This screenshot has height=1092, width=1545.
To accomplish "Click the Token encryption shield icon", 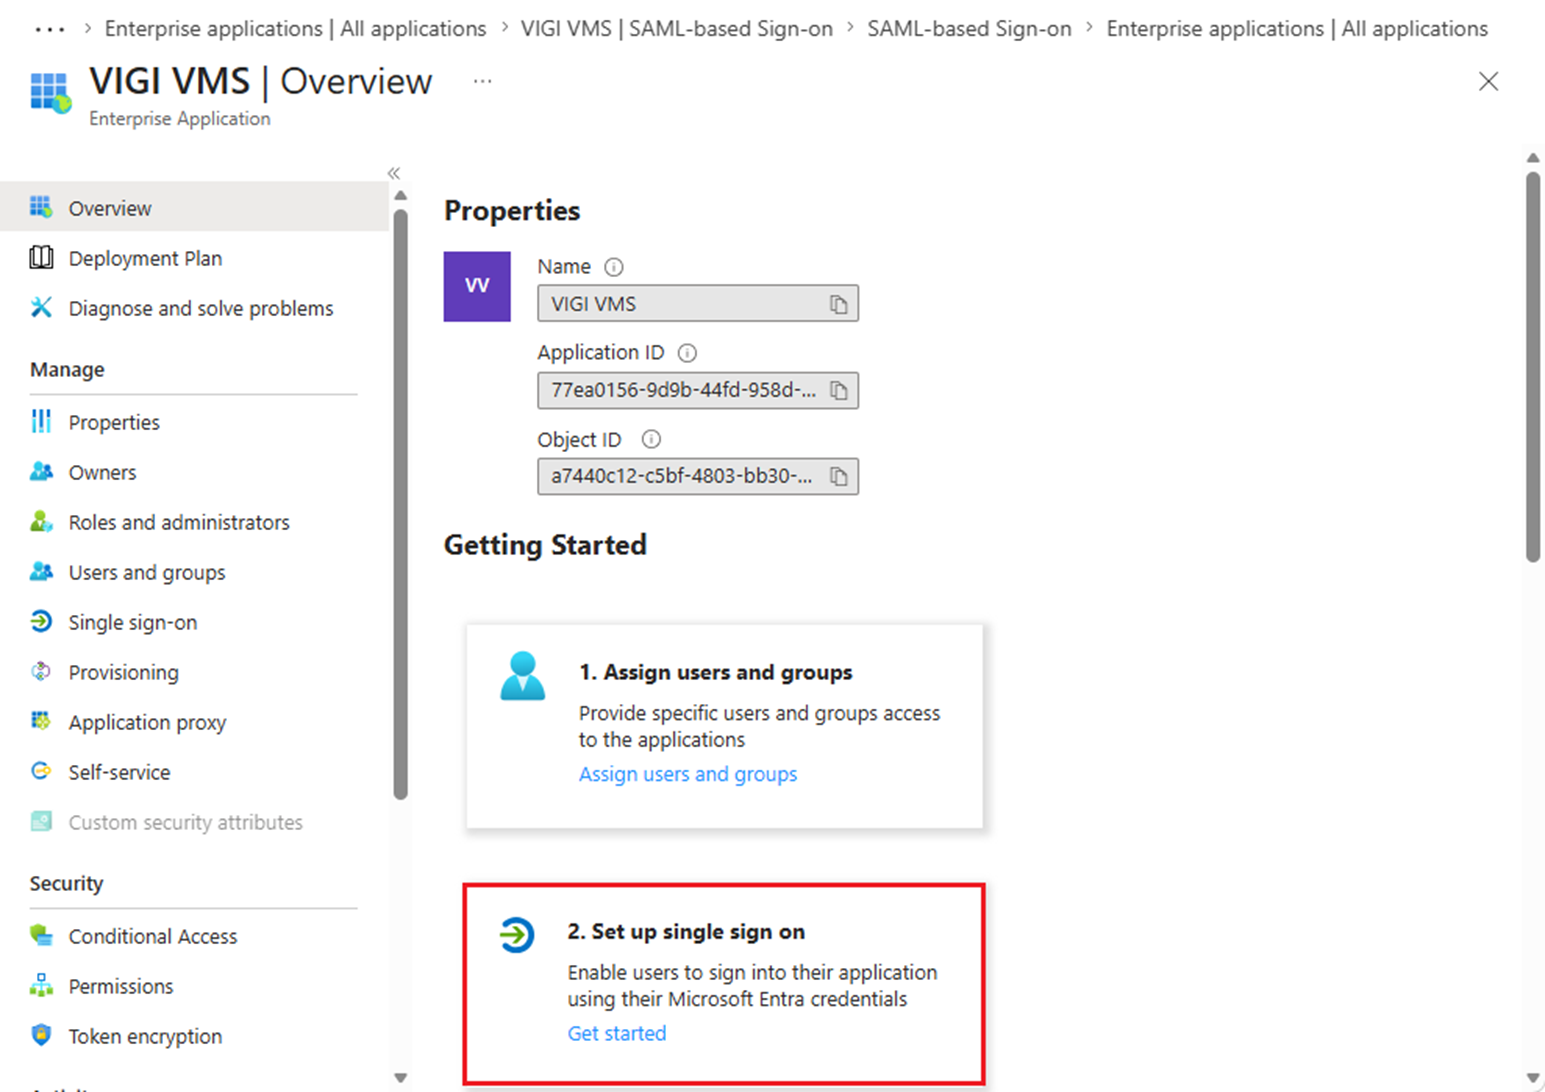I will coord(41,1035).
